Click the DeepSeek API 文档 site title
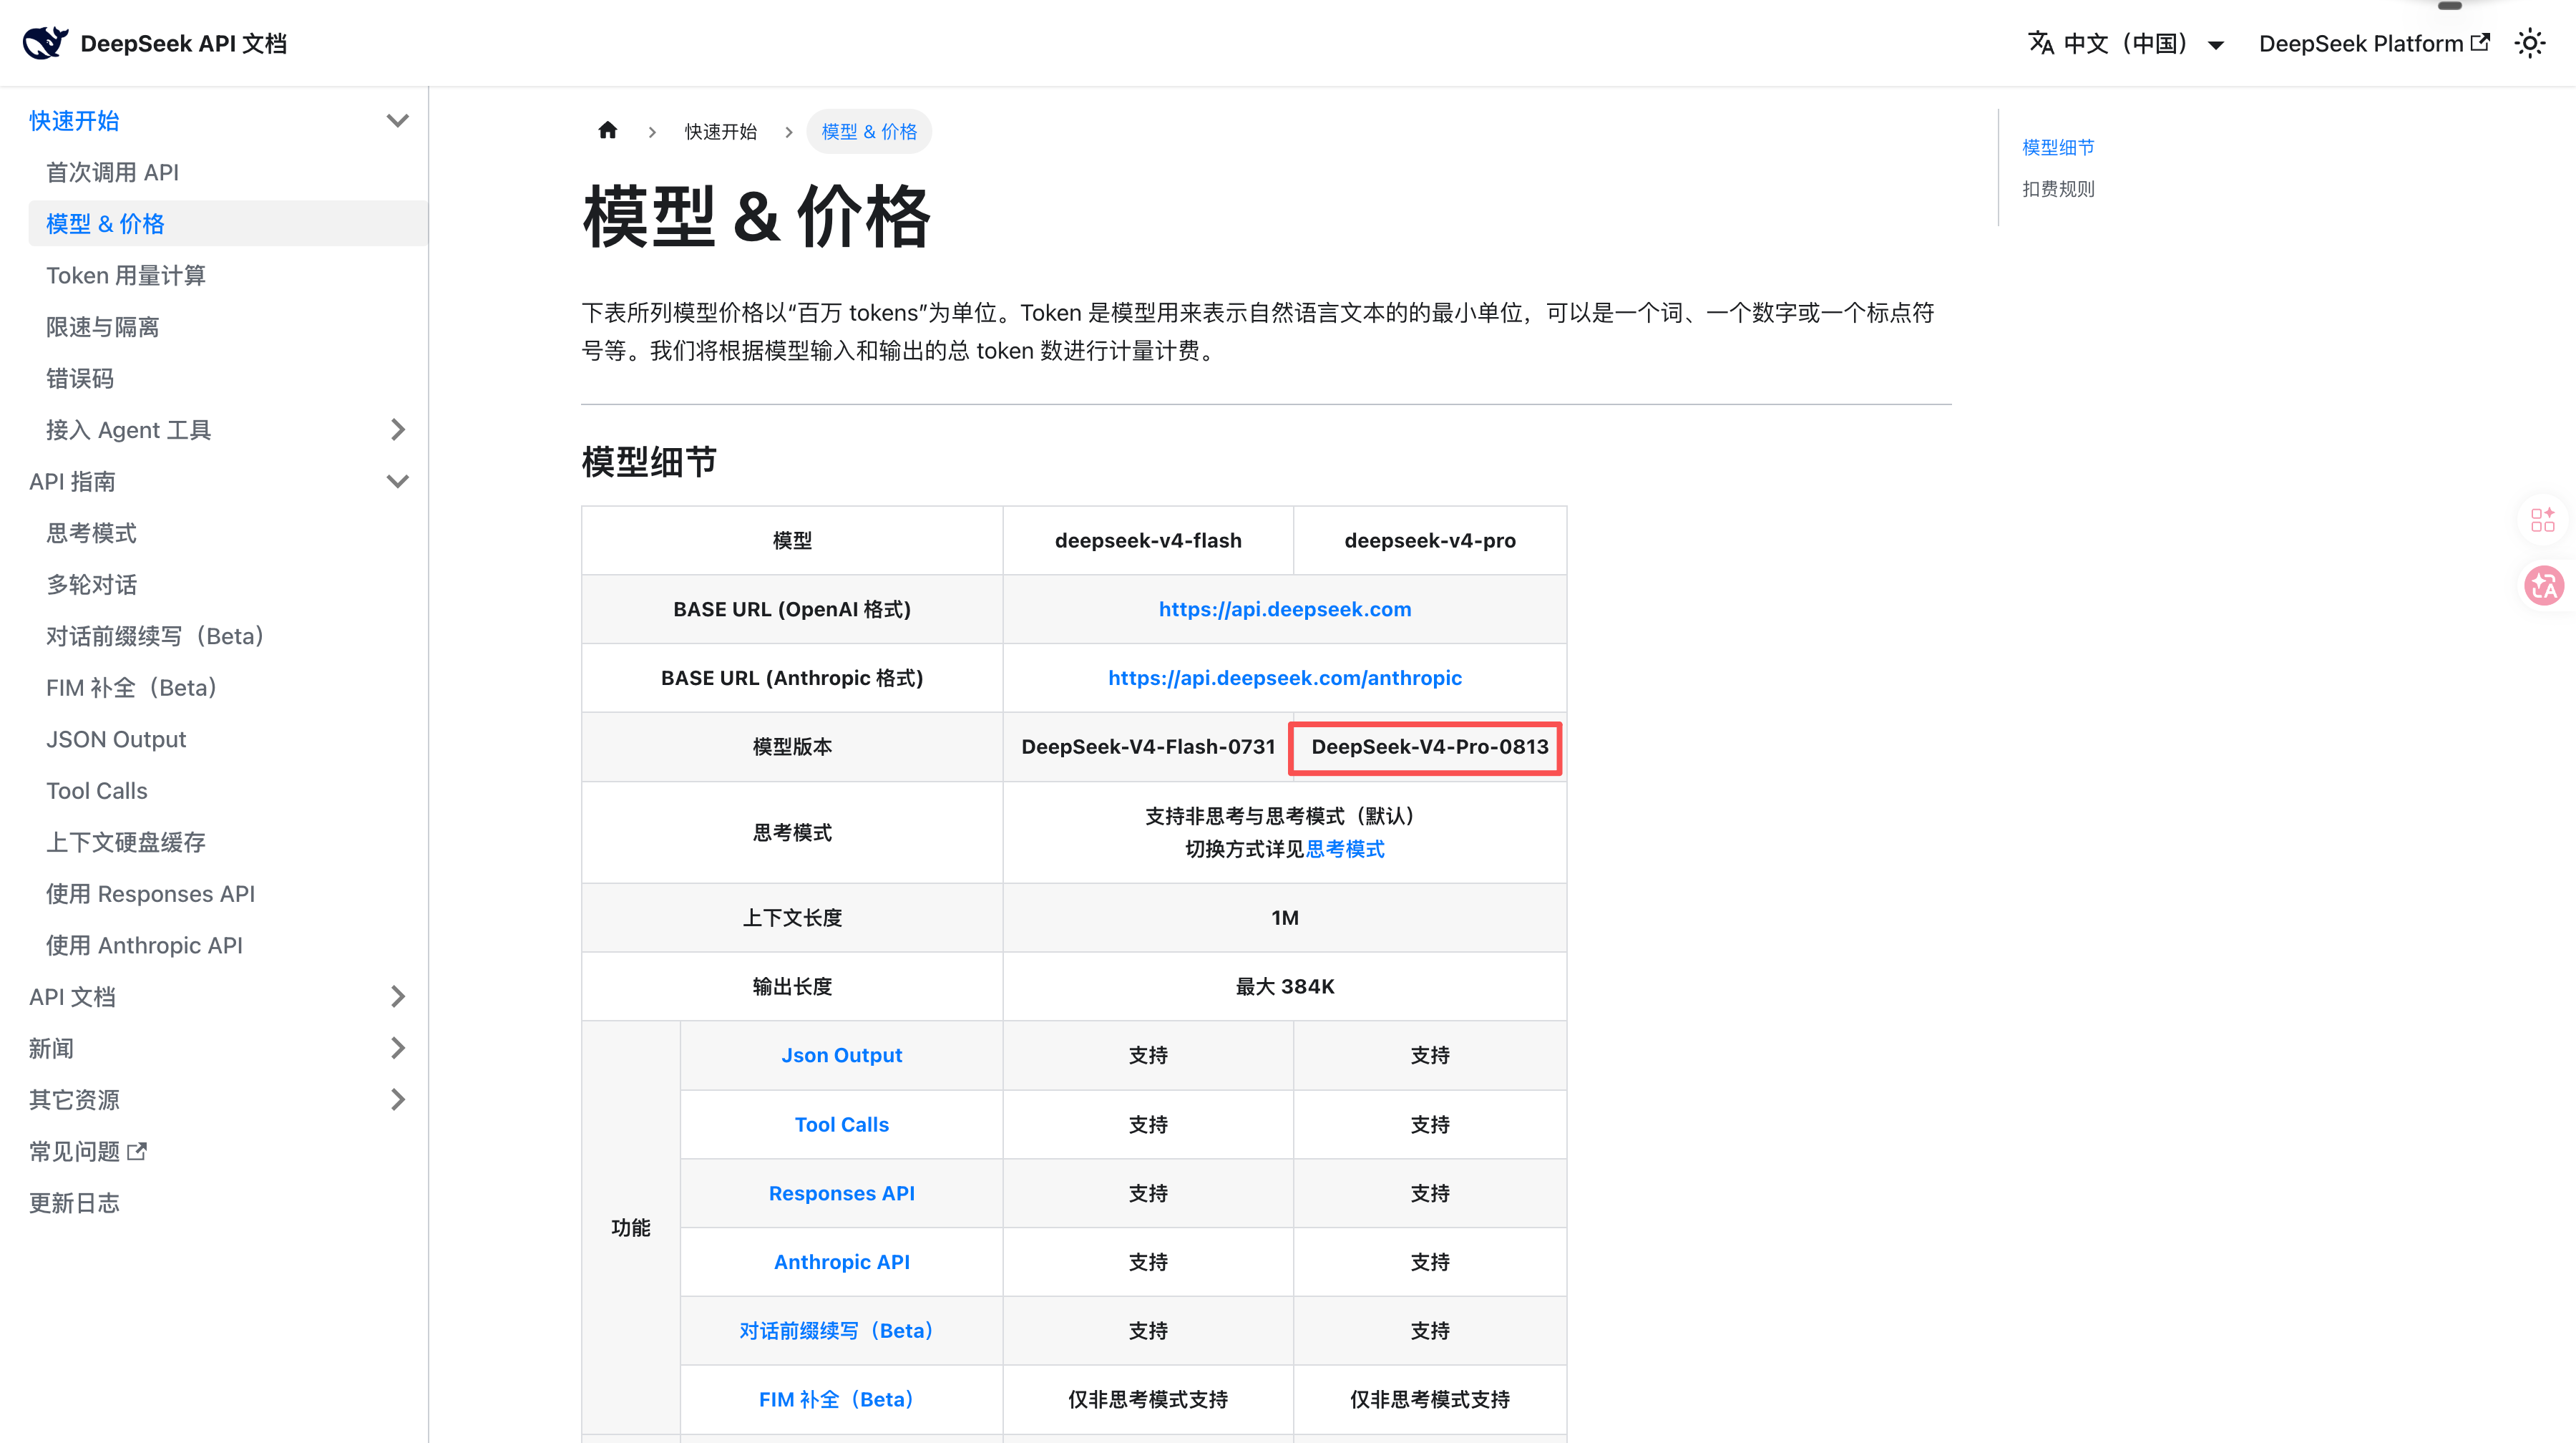The image size is (2576, 1443). 184,43
